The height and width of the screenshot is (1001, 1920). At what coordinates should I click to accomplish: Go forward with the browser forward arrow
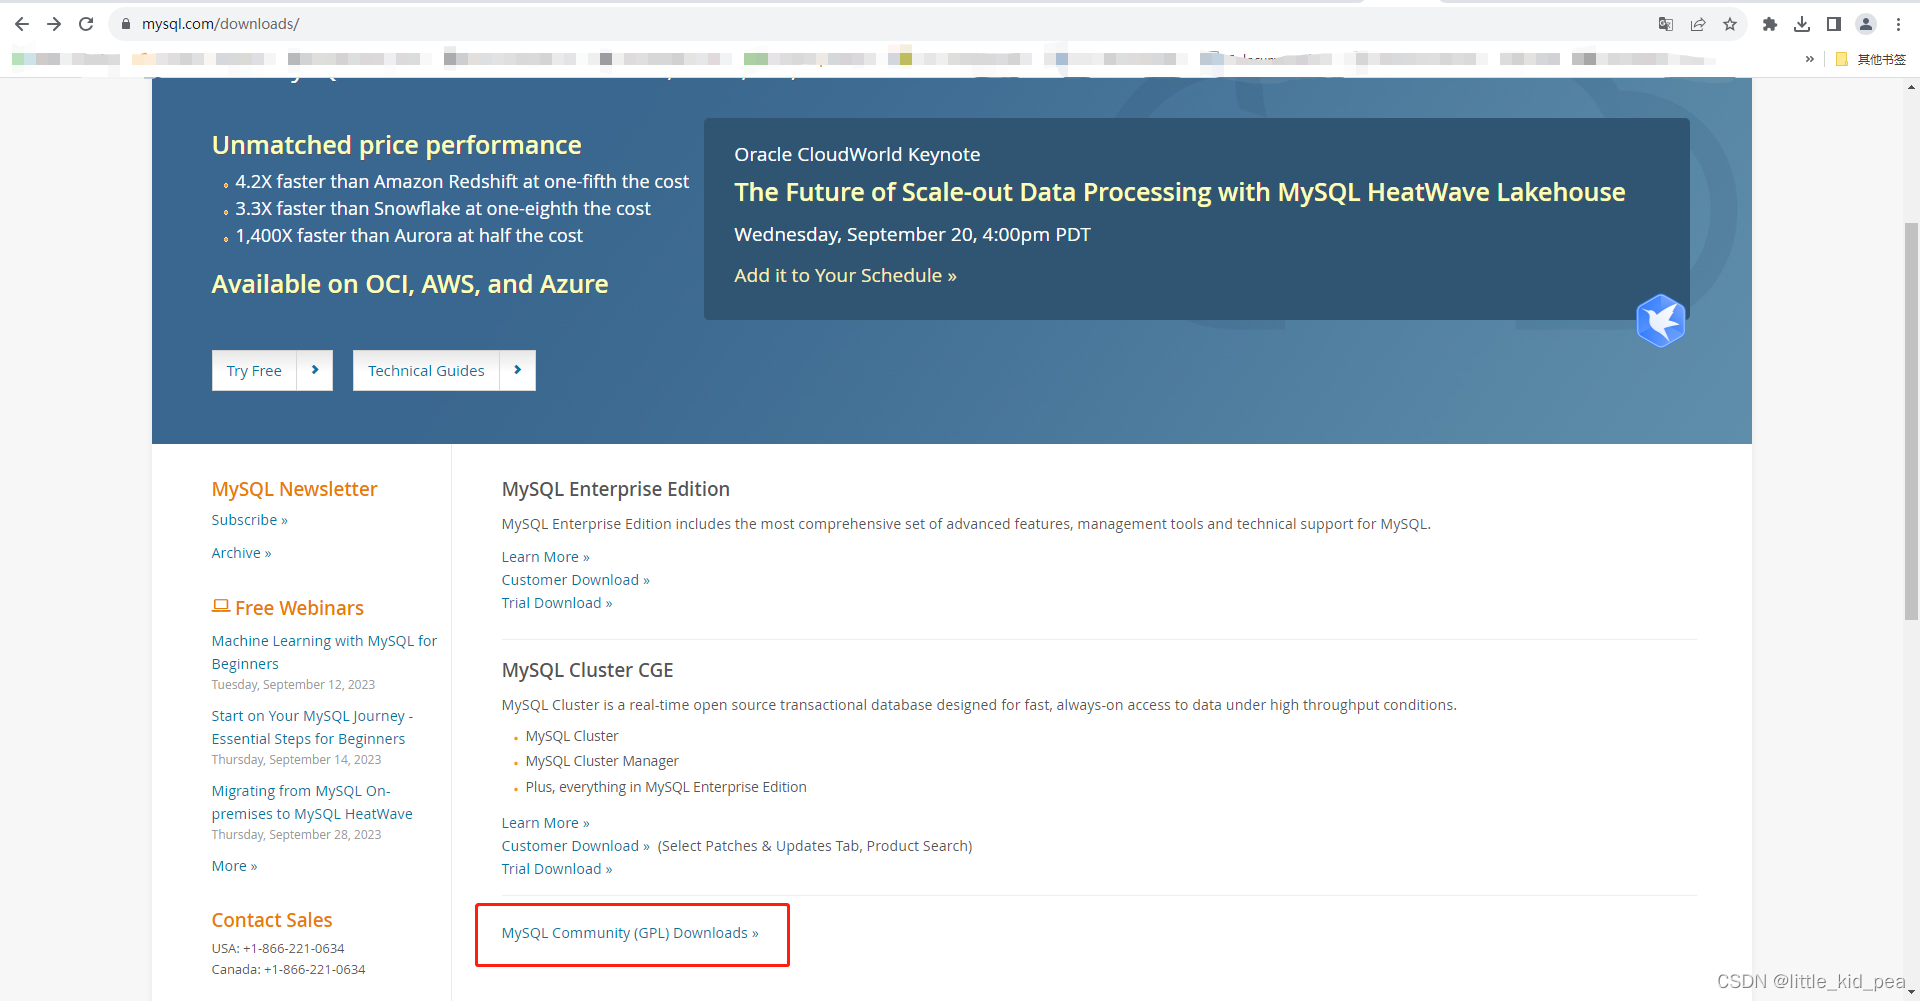pos(54,24)
